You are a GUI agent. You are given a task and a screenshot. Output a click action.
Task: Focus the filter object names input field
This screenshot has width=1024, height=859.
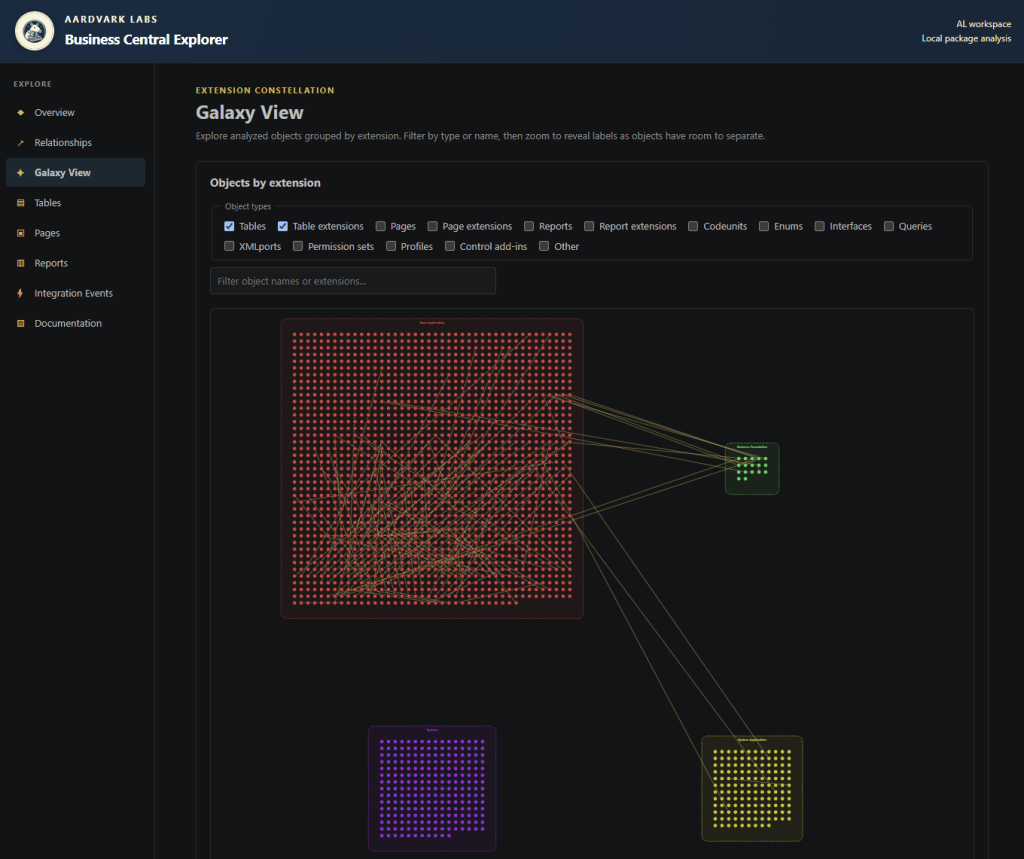[353, 281]
